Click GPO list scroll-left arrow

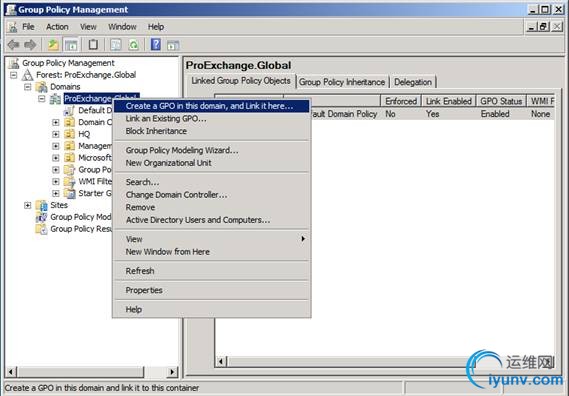click(x=221, y=361)
